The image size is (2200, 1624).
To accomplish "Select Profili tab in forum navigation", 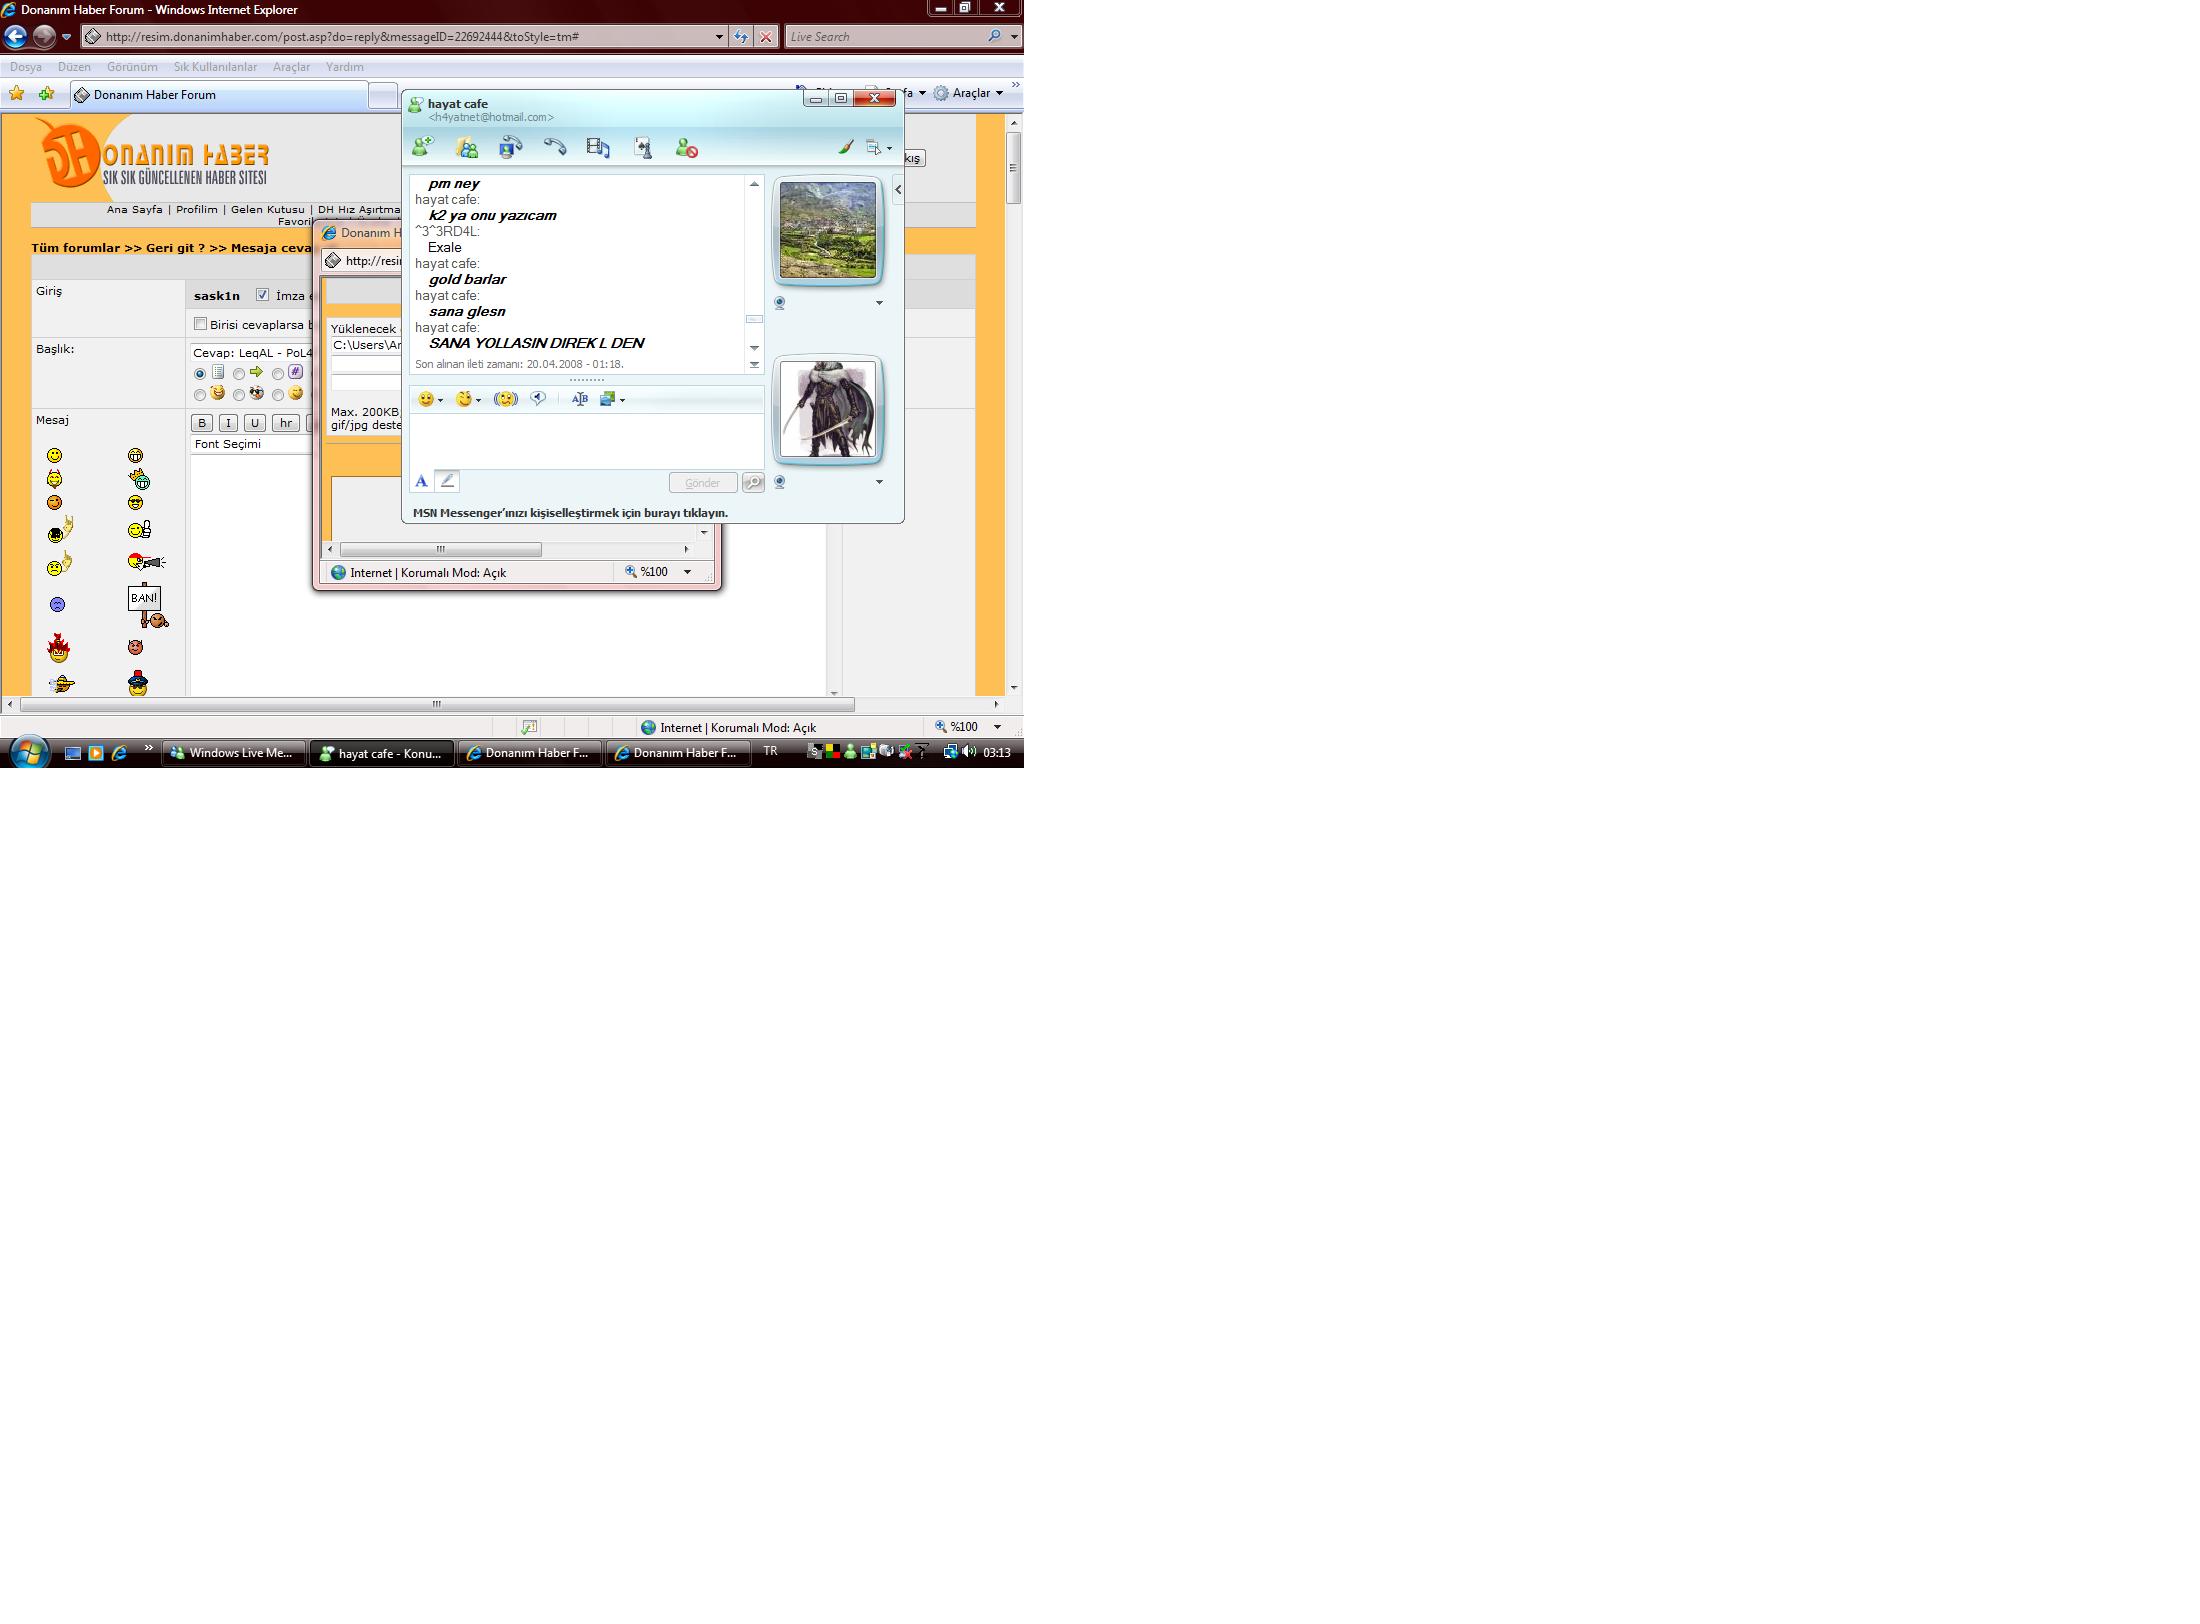I will (x=191, y=210).
